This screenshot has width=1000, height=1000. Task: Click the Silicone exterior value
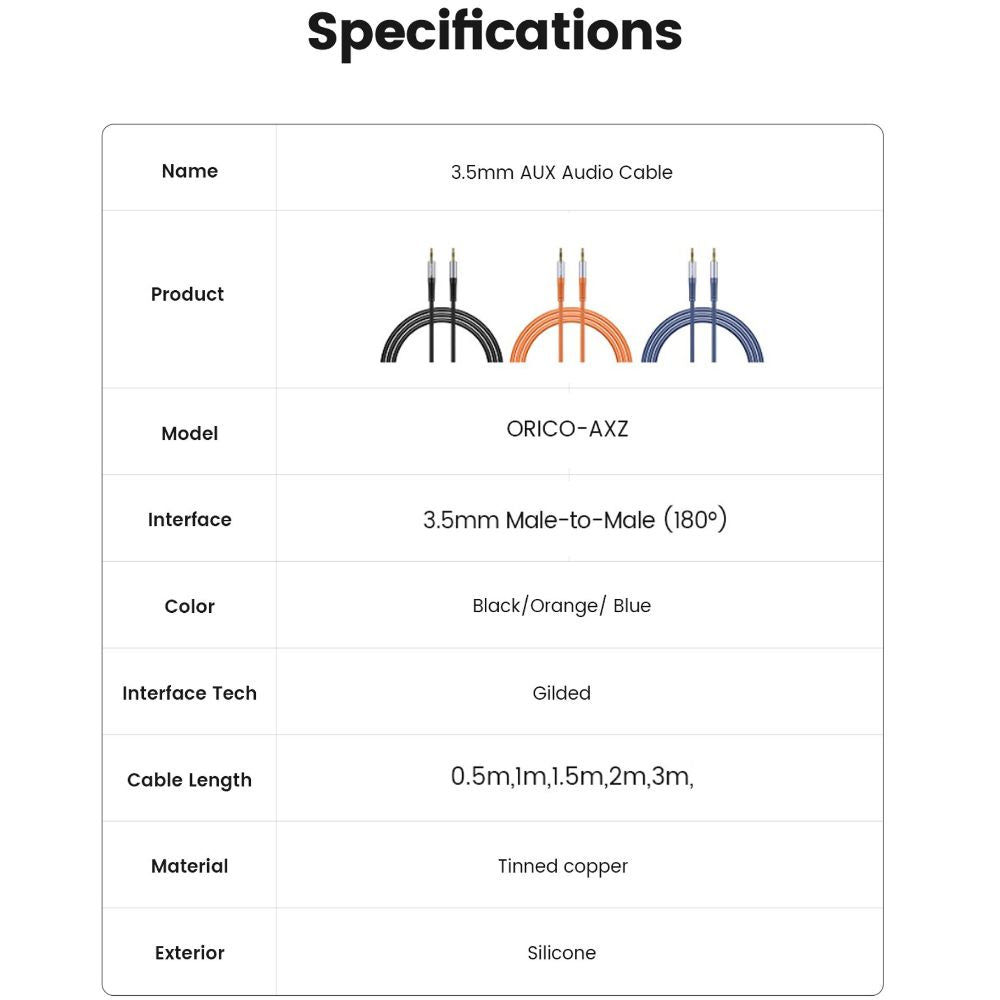click(561, 953)
